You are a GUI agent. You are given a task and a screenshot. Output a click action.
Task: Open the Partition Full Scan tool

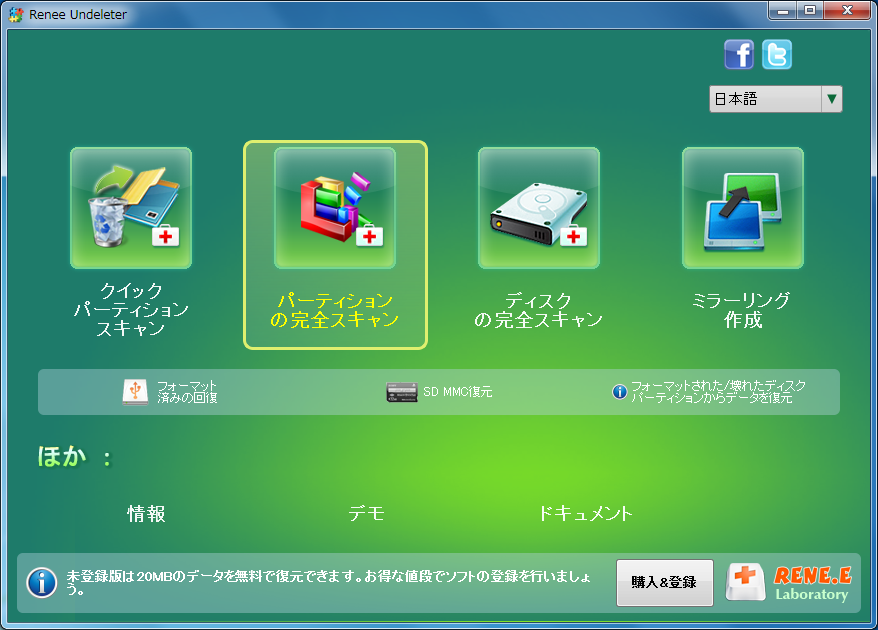coord(334,207)
